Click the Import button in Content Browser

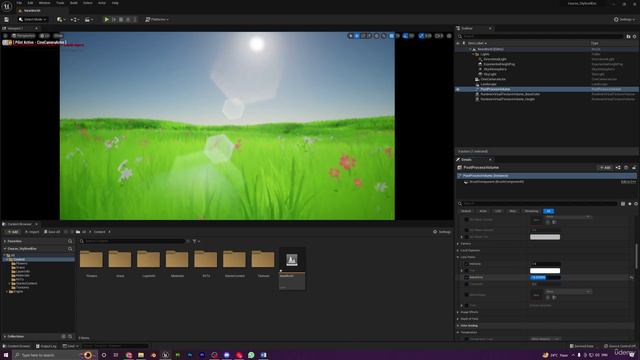[x=32, y=232]
